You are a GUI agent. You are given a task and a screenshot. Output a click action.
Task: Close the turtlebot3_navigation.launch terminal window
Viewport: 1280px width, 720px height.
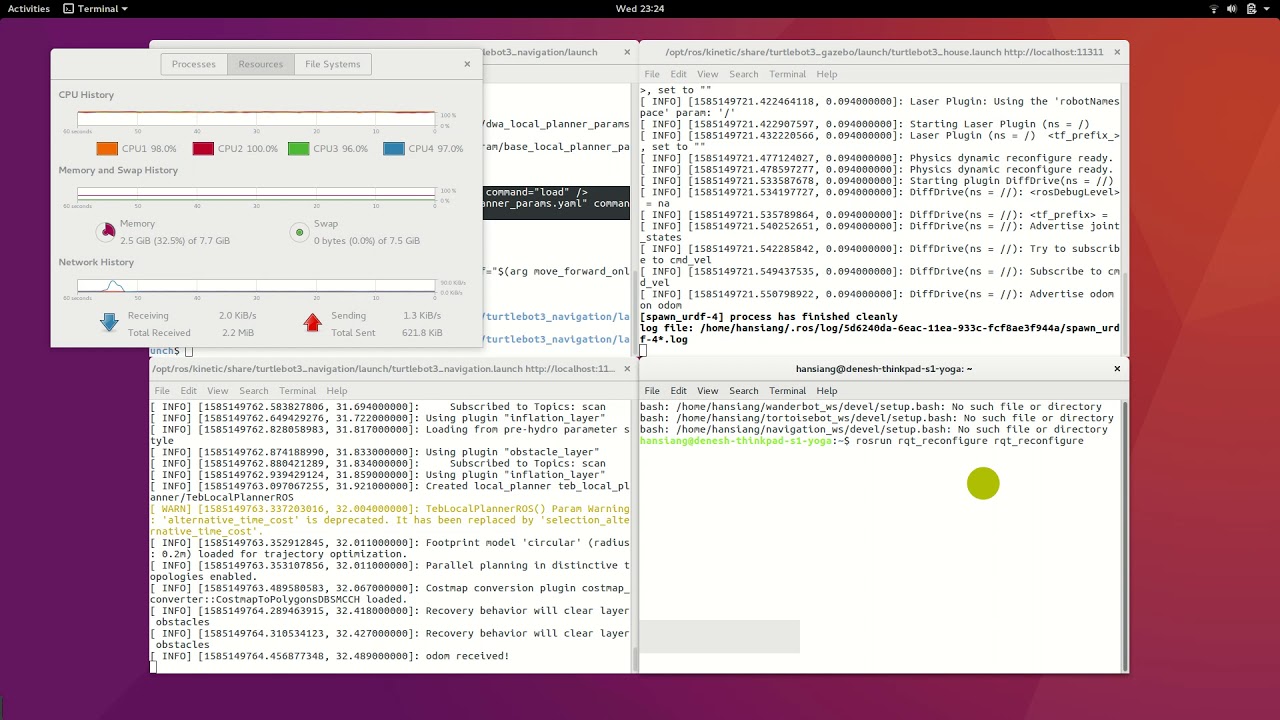pyautogui.click(x=627, y=369)
